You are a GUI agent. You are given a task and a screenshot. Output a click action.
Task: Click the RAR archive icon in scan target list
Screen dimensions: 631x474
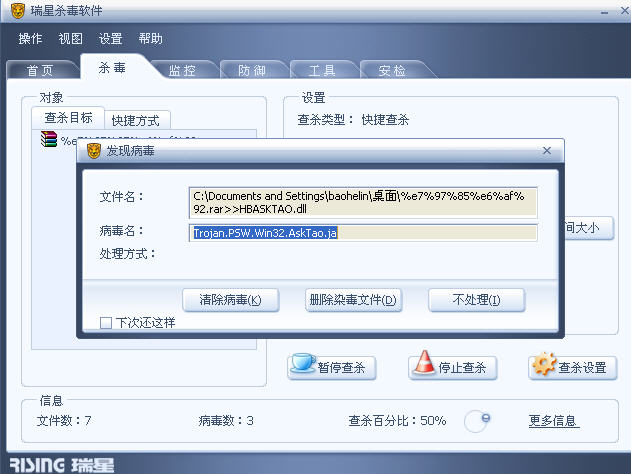(x=49, y=140)
